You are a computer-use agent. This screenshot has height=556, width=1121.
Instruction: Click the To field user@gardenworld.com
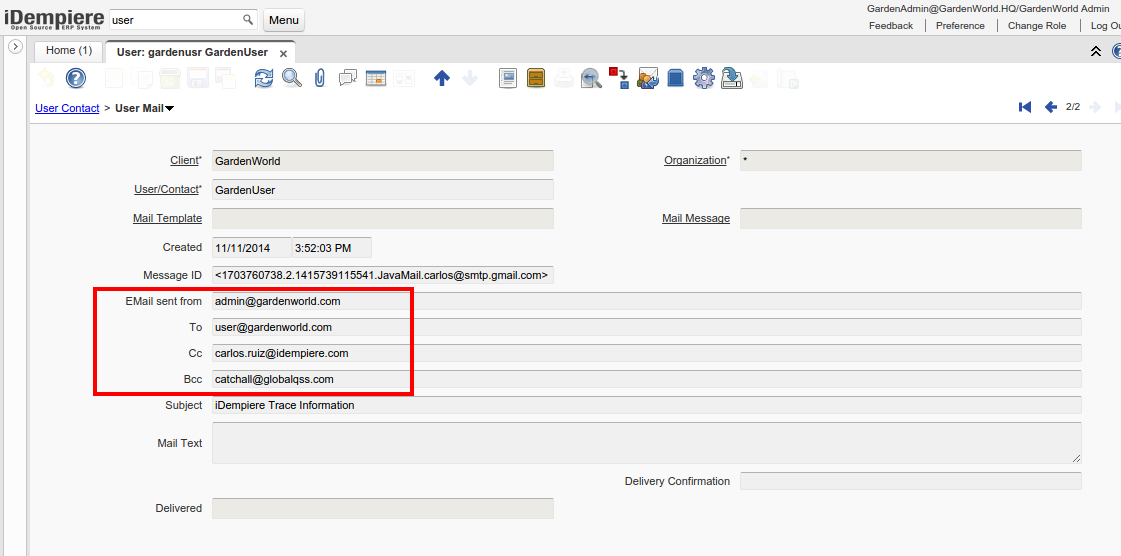point(646,327)
